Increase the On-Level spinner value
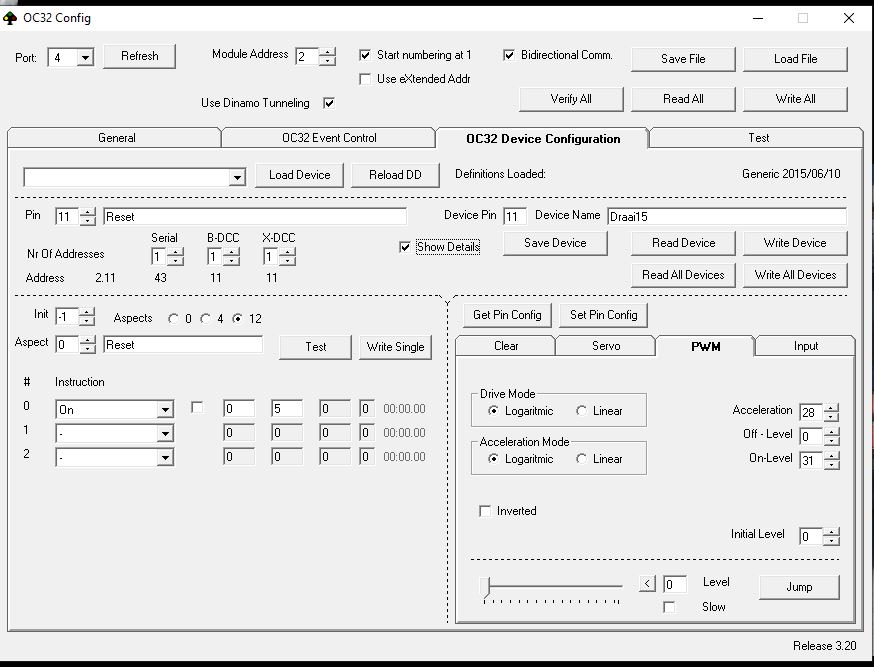 pyautogui.click(x=832, y=456)
